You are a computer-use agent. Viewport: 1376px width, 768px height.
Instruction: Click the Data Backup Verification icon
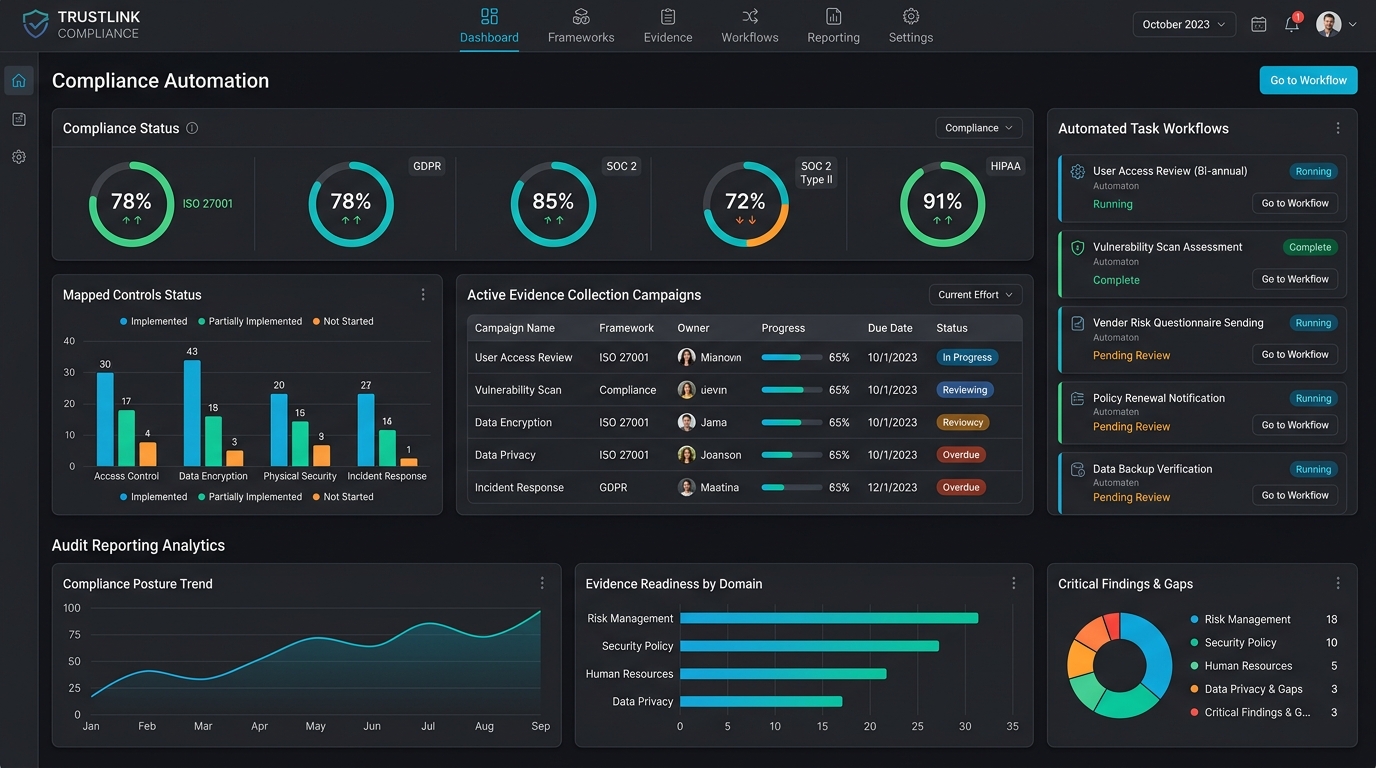[x=1077, y=469]
